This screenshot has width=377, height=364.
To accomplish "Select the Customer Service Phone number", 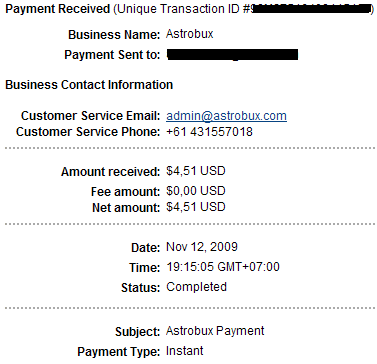I will point(209,132).
